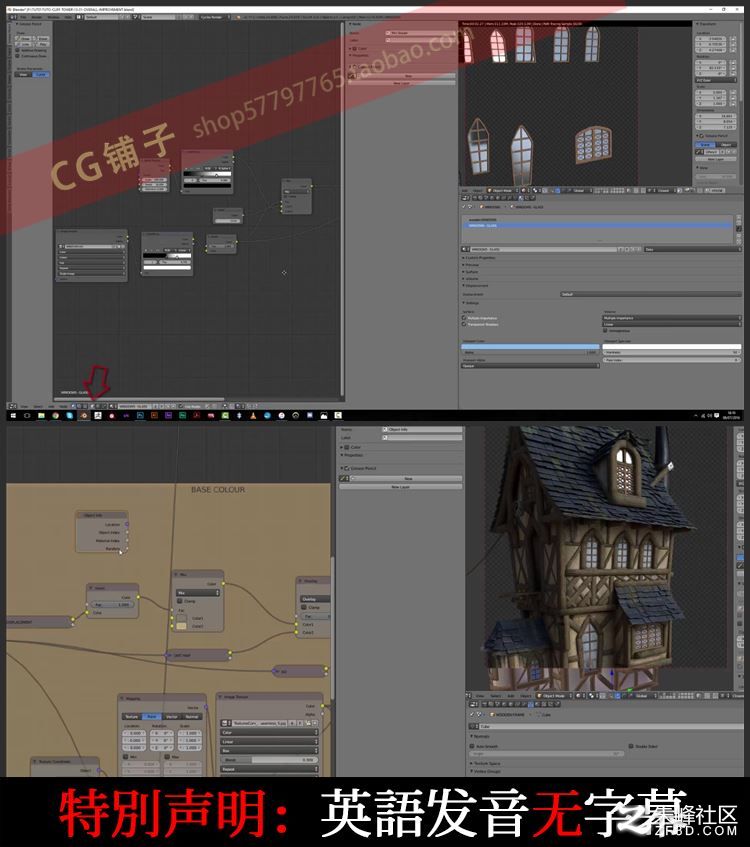
Task: Open the Blender app on the Windows taskbar
Action: pos(84,415)
